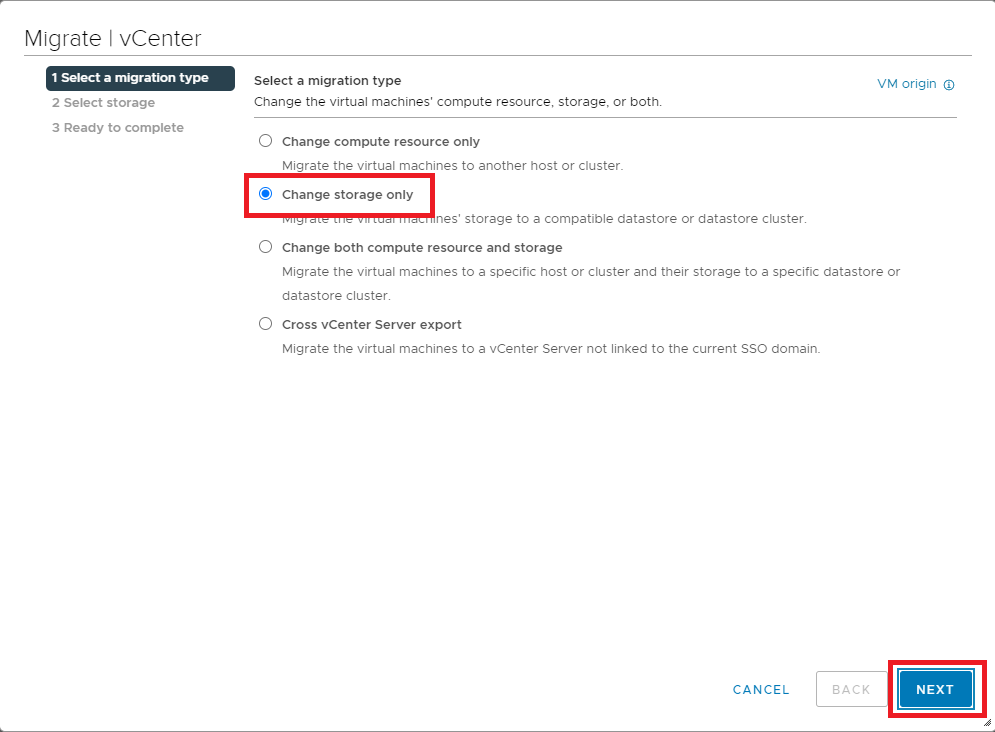
Task: Open the VM origin link
Action: point(906,84)
